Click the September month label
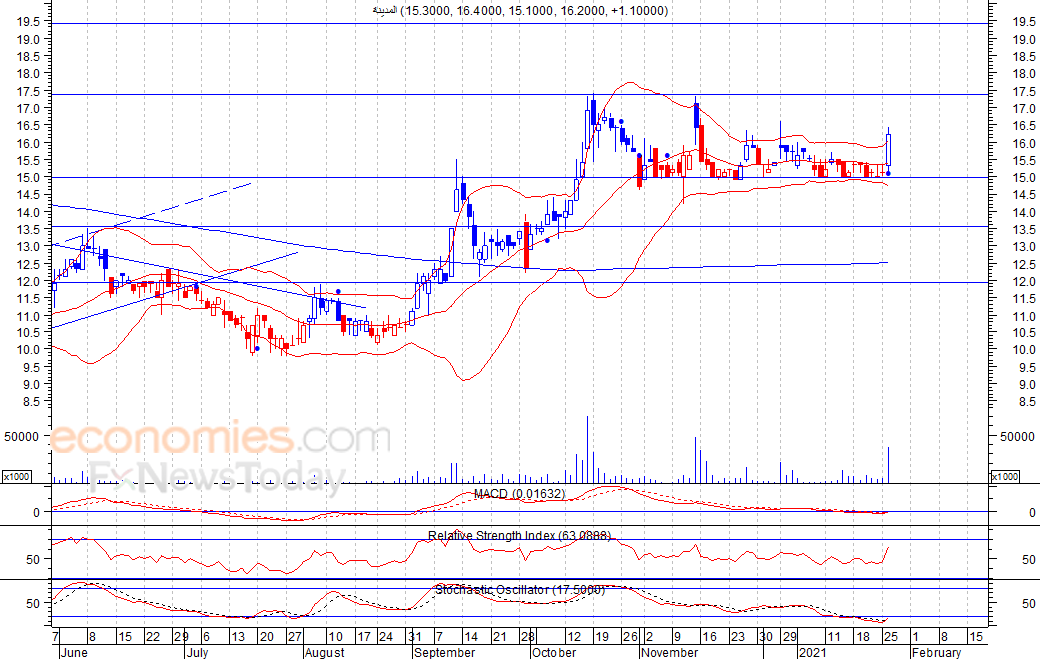Screen dimensions: 1040x659 444,652
